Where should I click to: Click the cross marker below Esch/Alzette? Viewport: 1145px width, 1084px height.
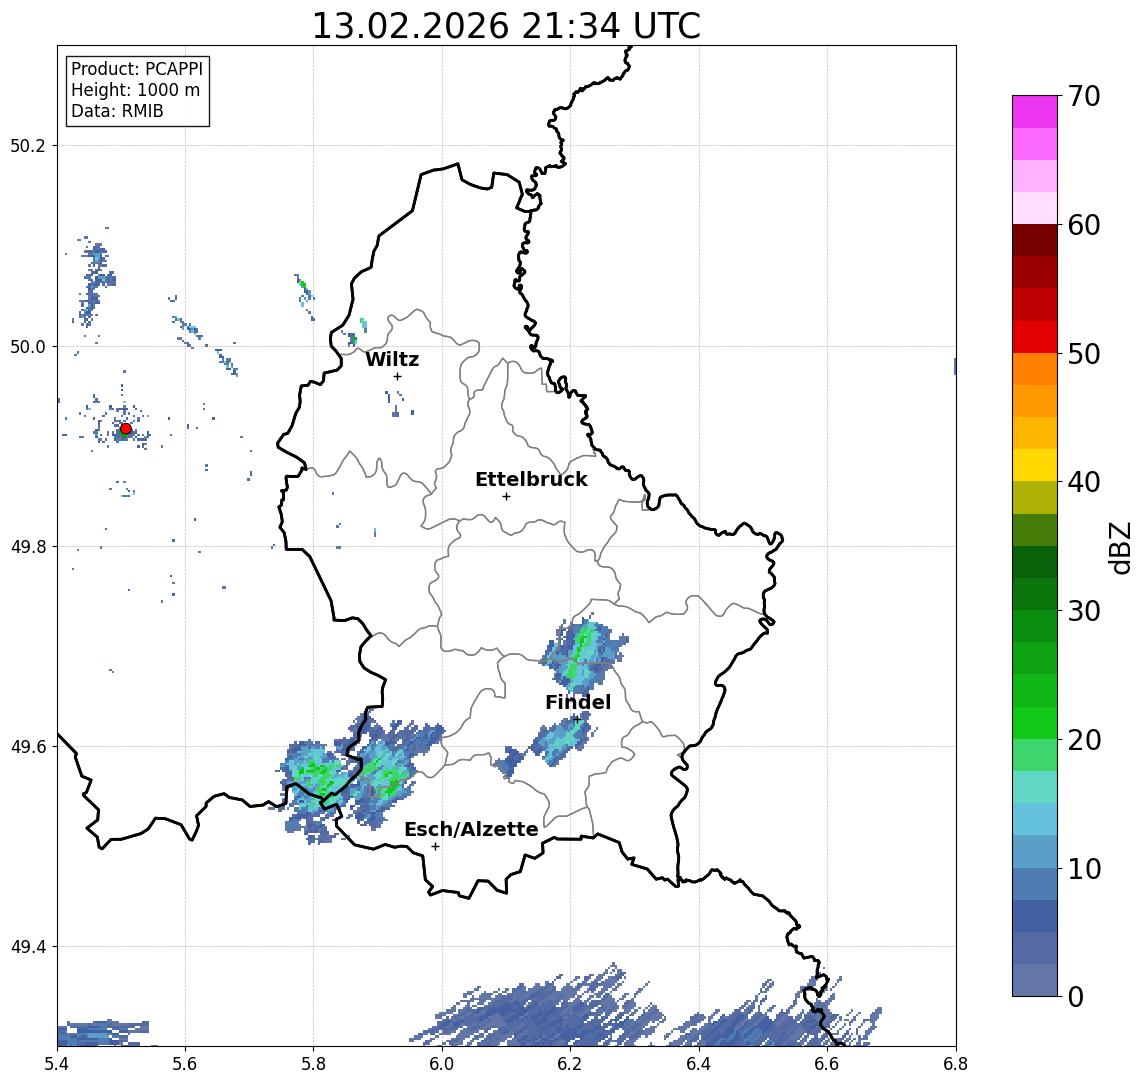(x=435, y=847)
